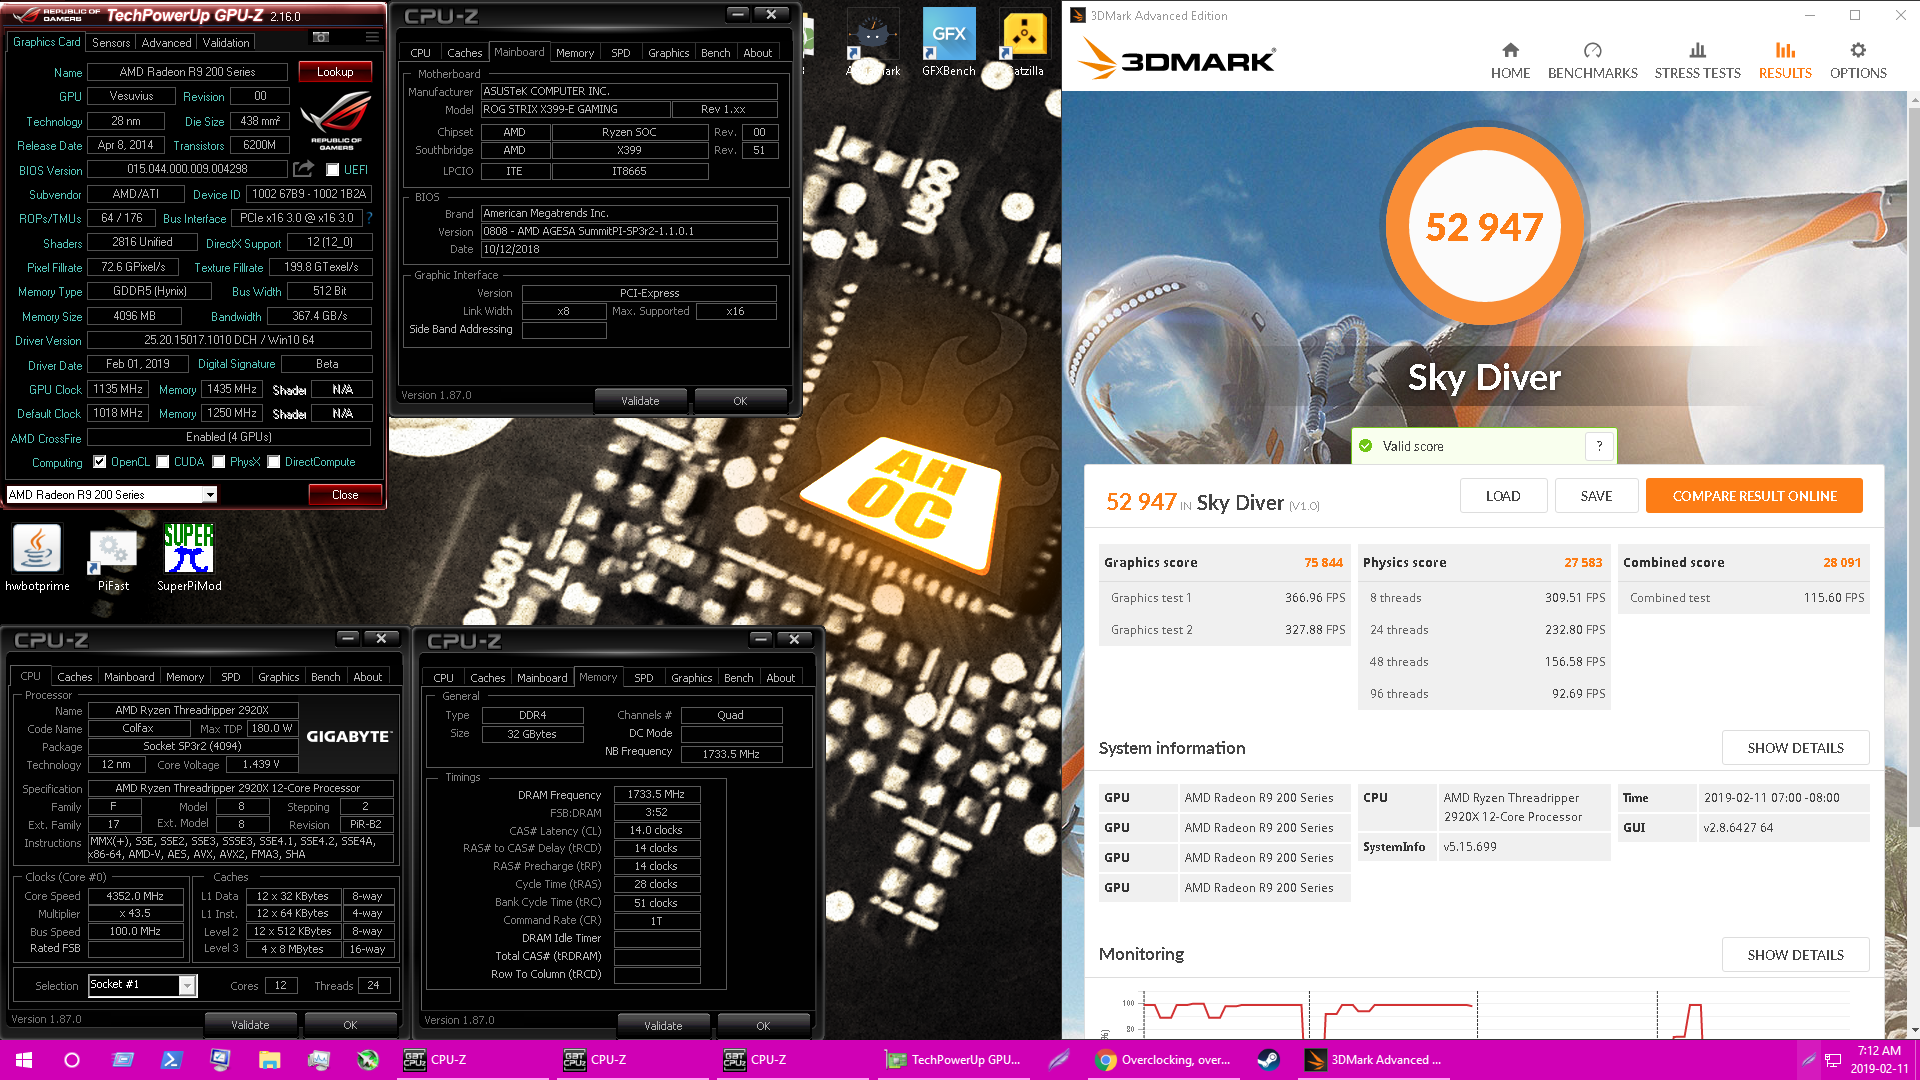Open Graphics tab in top CPU-Z Mainboard window

[x=668, y=53]
